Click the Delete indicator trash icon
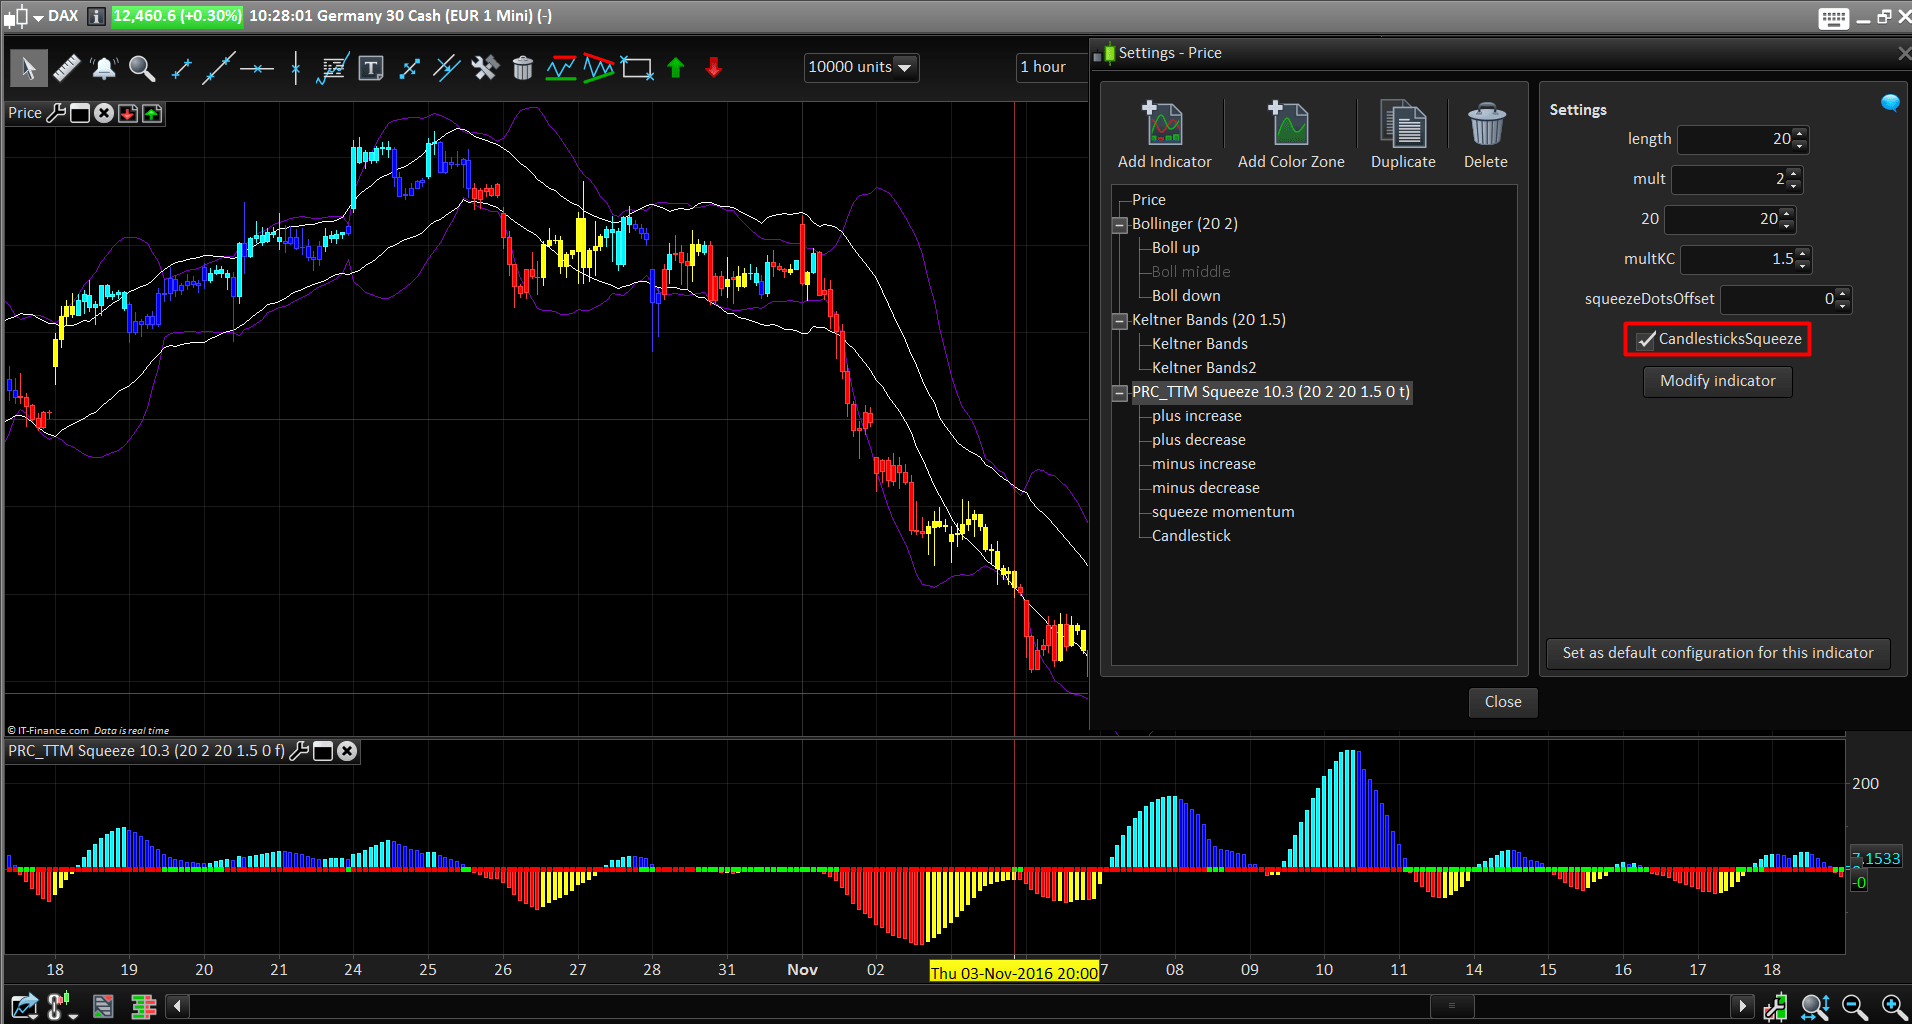Screen dimensions: 1912x1024 (x=1486, y=123)
